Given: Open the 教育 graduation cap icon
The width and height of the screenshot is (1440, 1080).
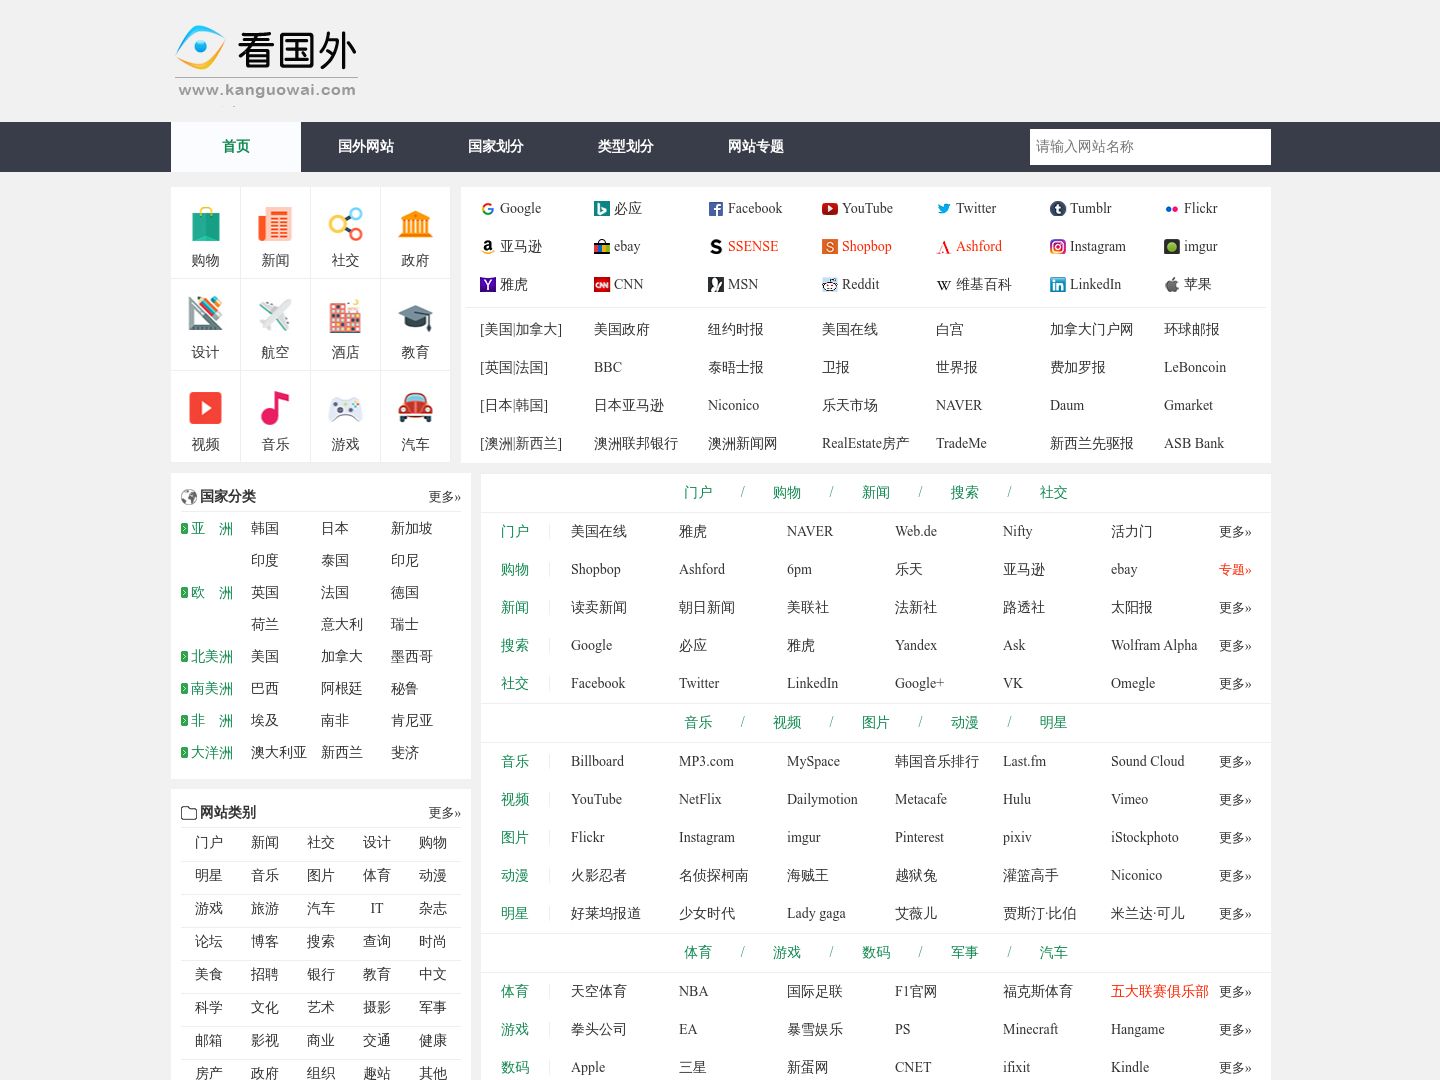Looking at the screenshot, I should [415, 317].
